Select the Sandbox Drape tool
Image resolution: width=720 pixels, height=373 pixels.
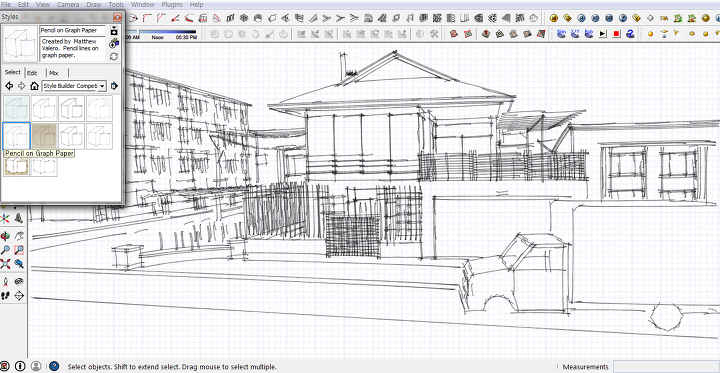point(514,34)
